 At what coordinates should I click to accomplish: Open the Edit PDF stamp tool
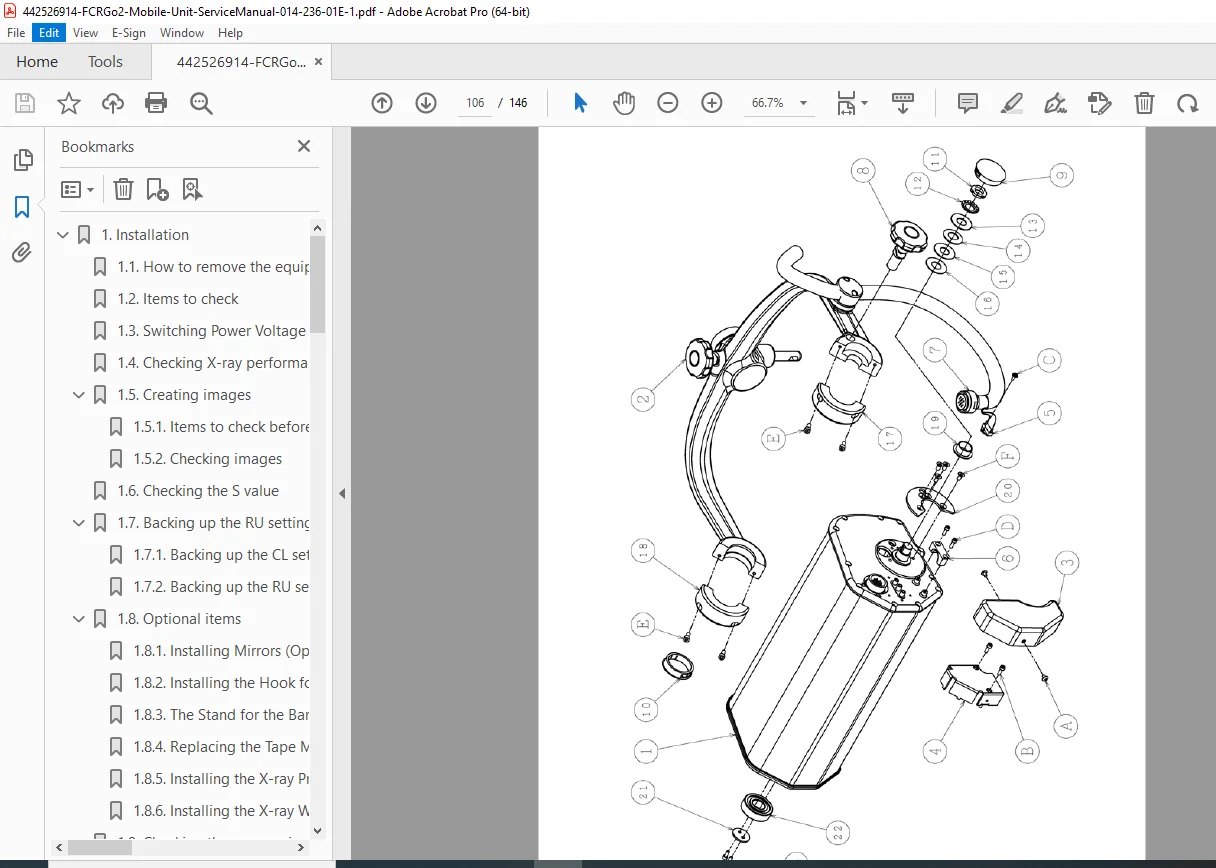1099,103
